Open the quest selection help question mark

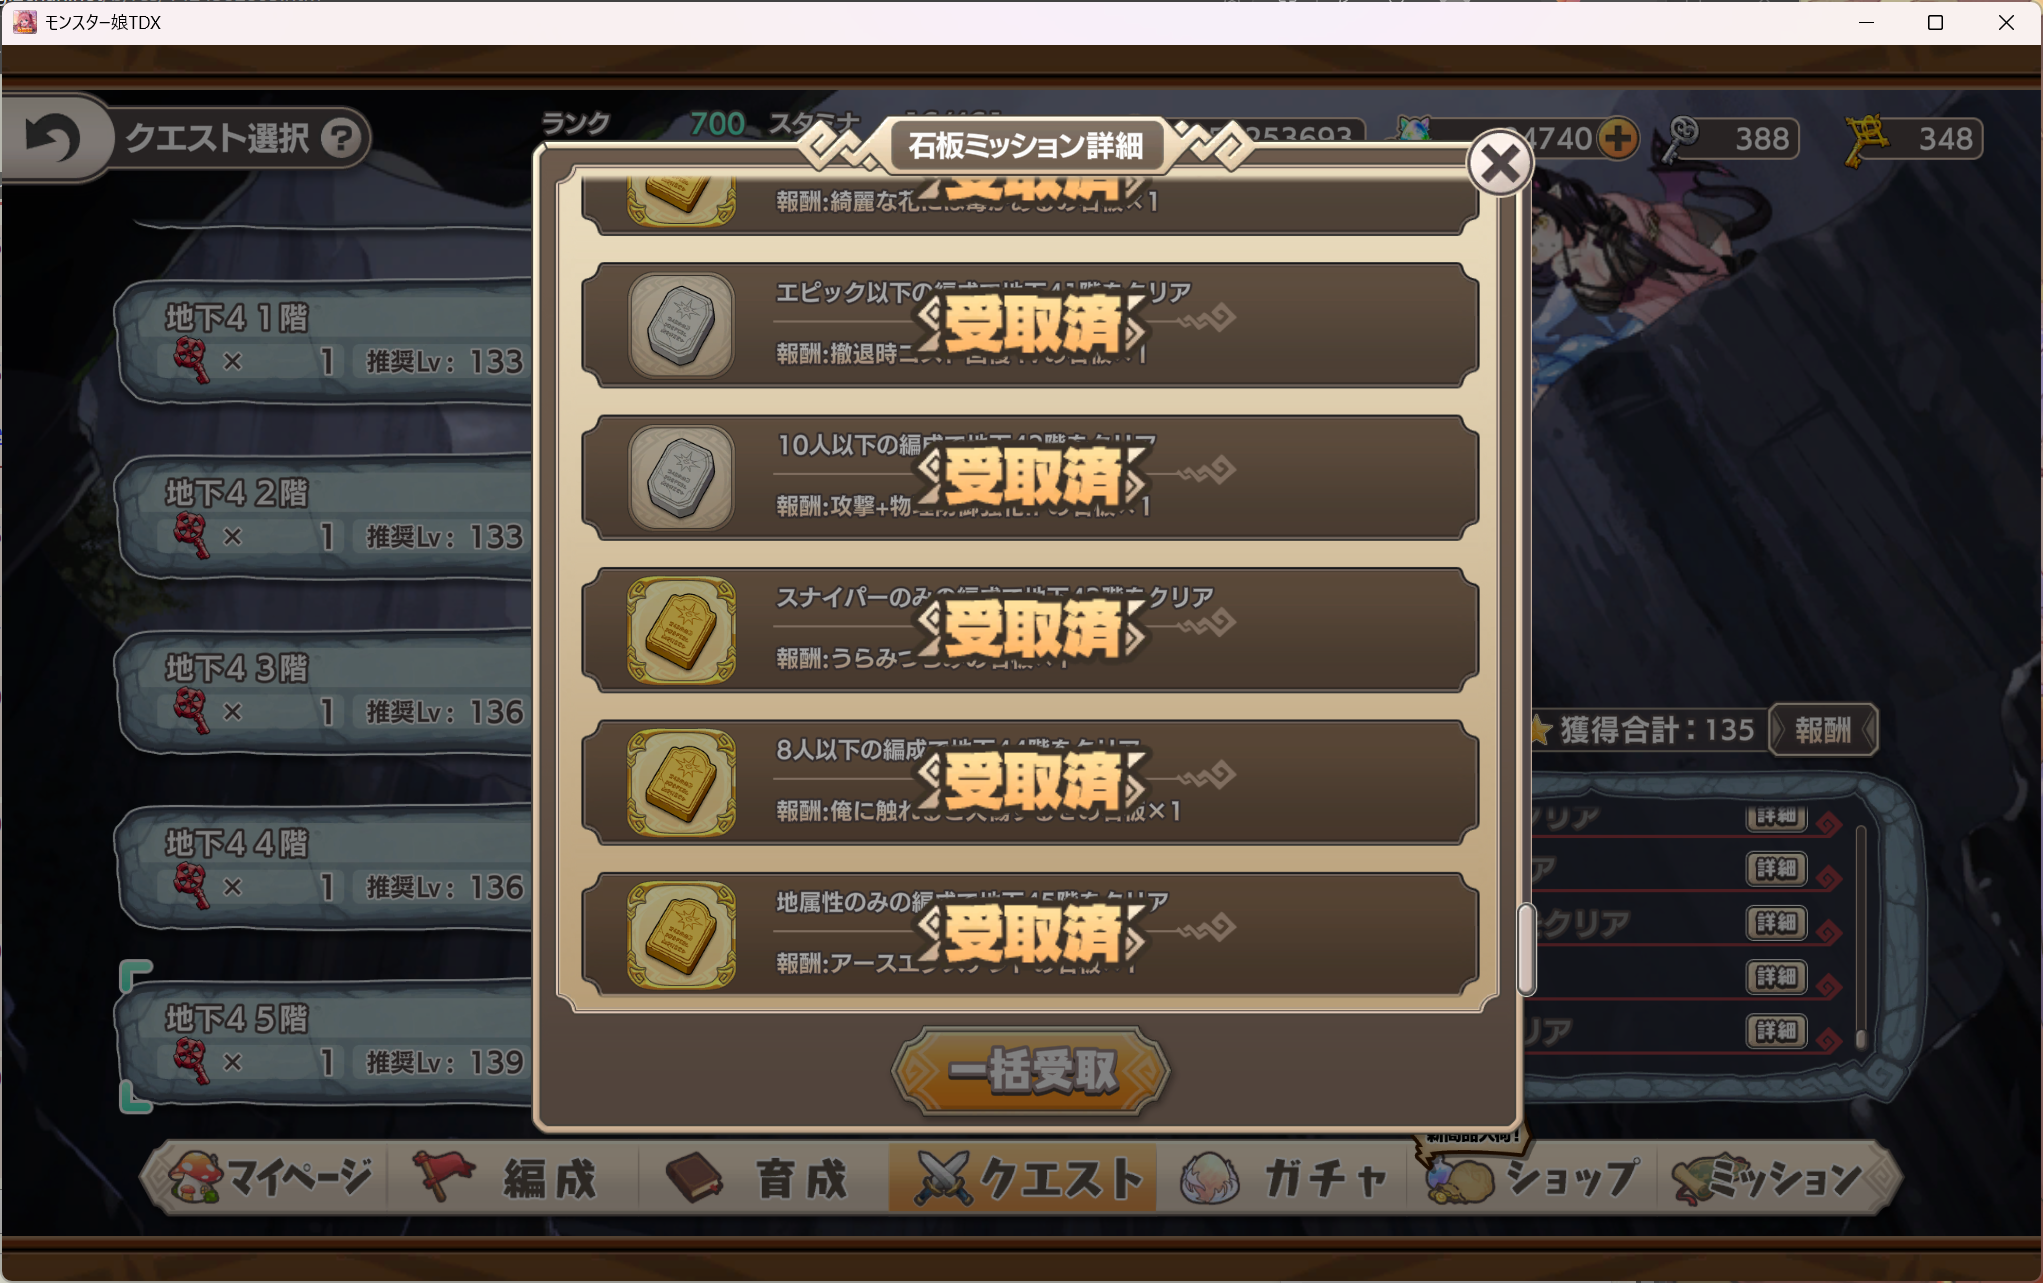click(x=341, y=138)
